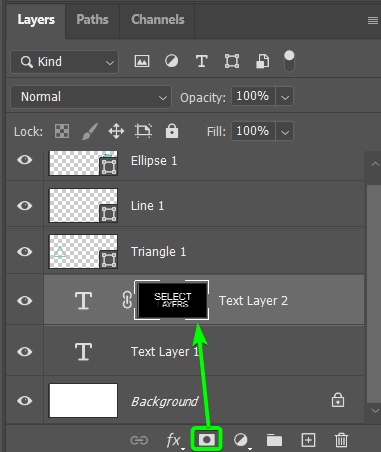Create new fill or adjustment layer
381x452 pixels.
241,440
